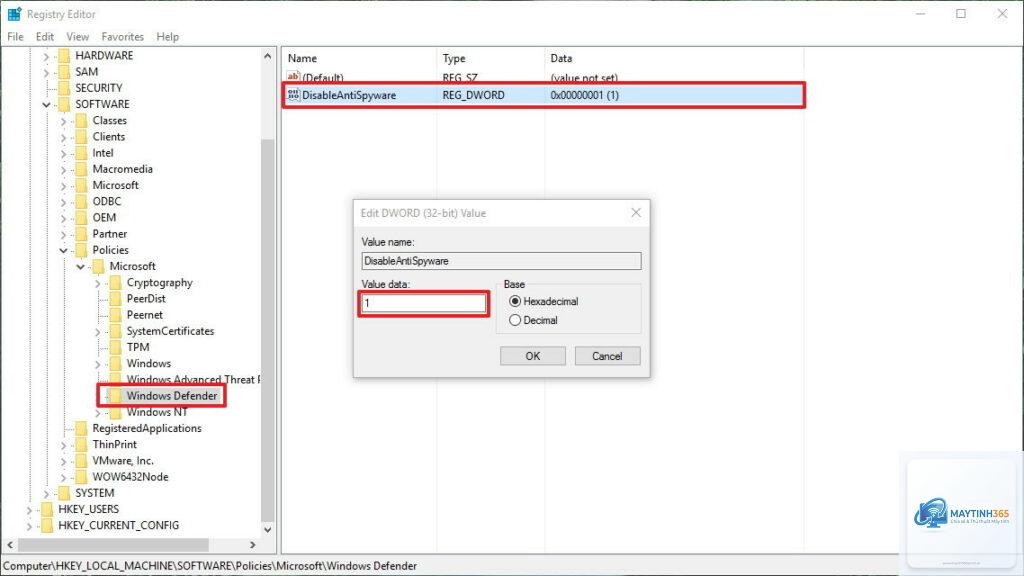This screenshot has height=576, width=1024.
Task: Select the HARDWARE key folder icon
Action: (64, 56)
